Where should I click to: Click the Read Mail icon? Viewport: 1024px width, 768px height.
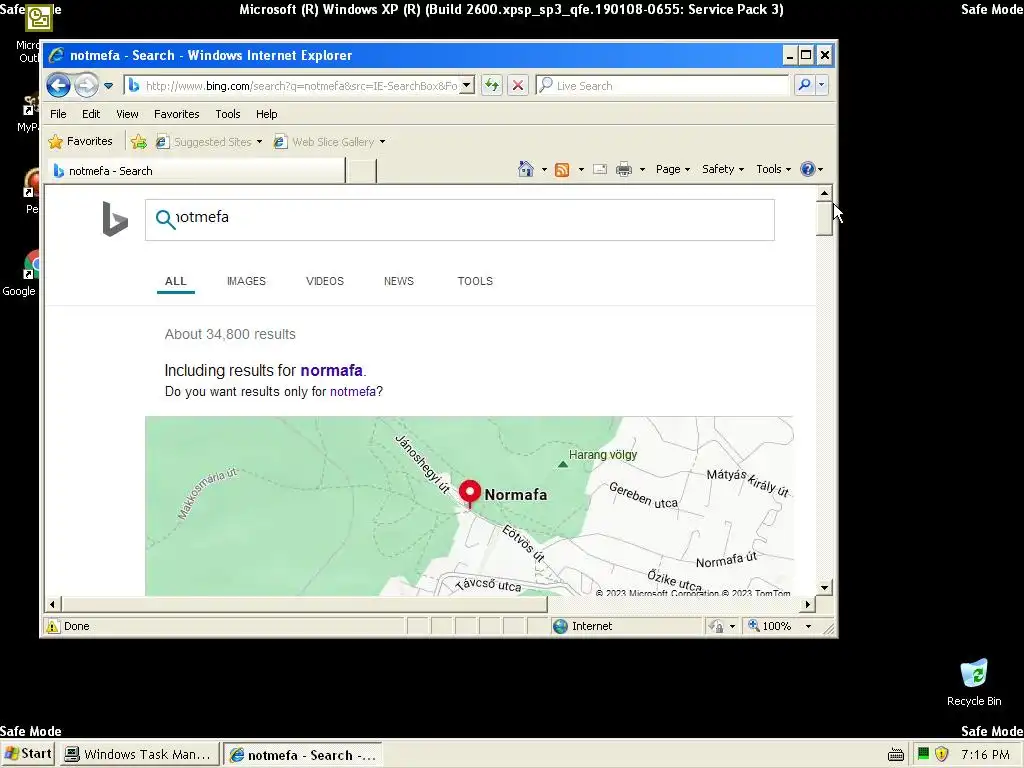(600, 170)
